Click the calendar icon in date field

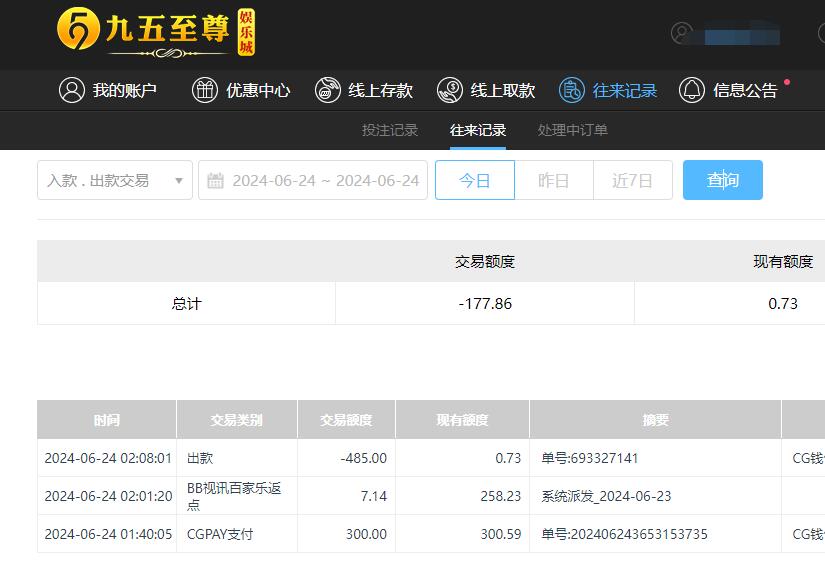(x=215, y=180)
